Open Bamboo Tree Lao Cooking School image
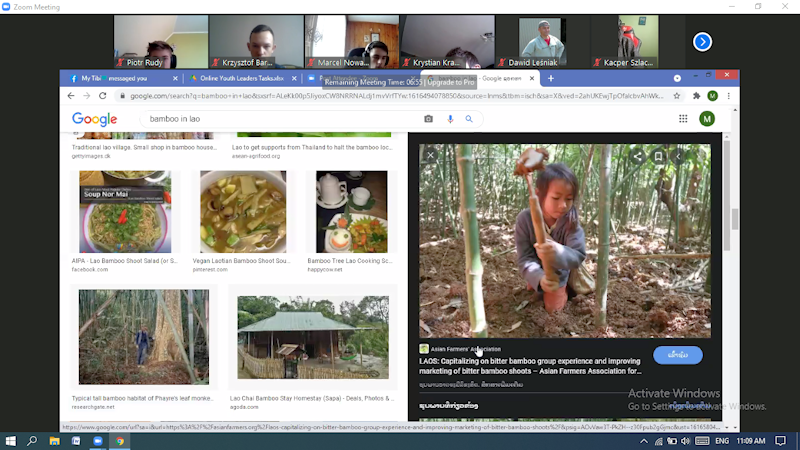 [352, 211]
